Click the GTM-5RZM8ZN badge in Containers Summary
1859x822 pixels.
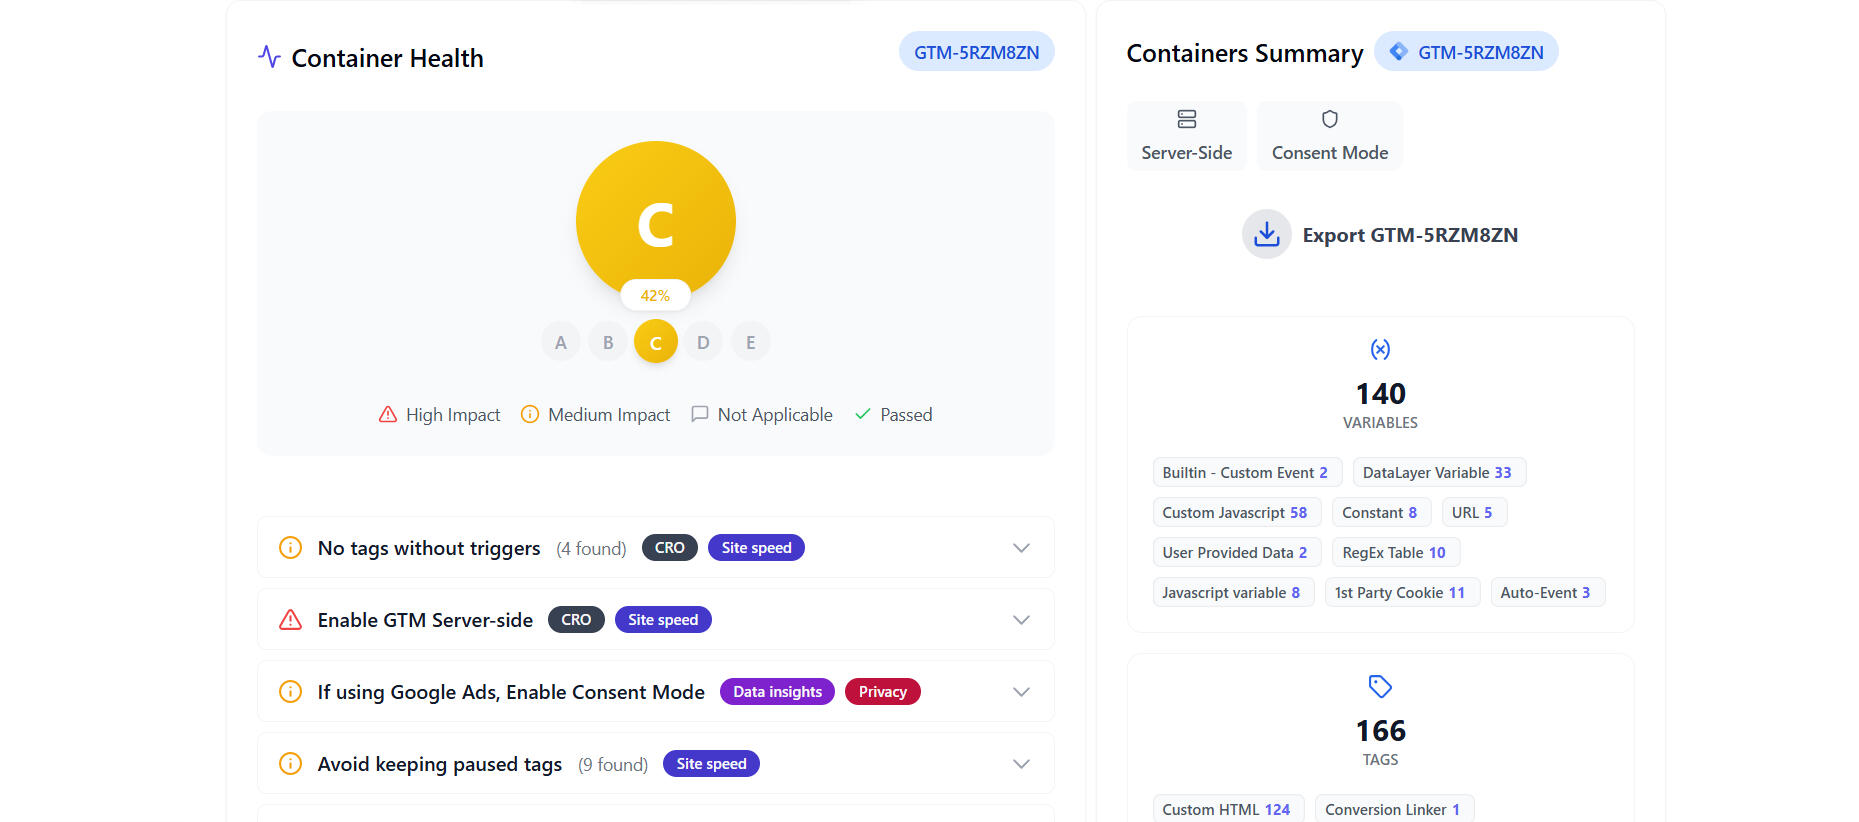coord(1466,52)
